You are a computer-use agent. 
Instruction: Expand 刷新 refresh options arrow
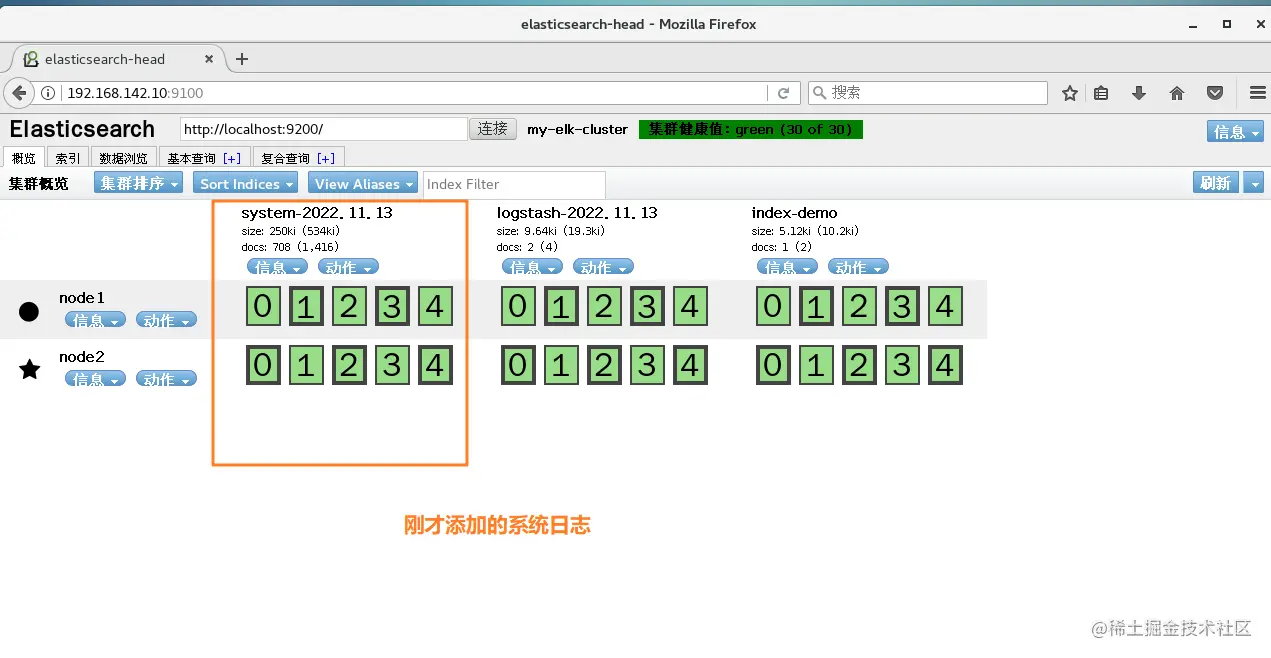coord(1253,183)
